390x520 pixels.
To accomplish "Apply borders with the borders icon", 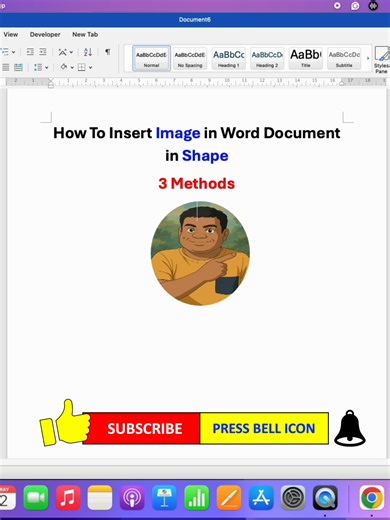I will pos(82,67).
